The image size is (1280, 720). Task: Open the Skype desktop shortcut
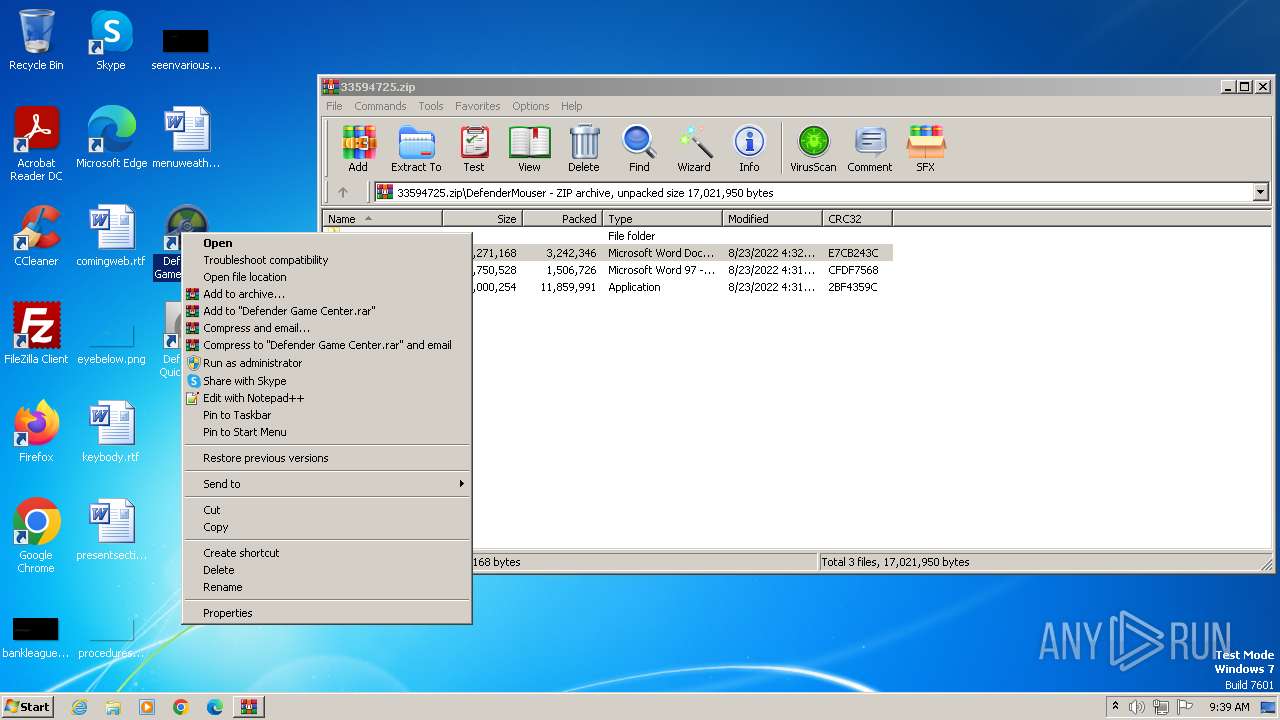110,40
